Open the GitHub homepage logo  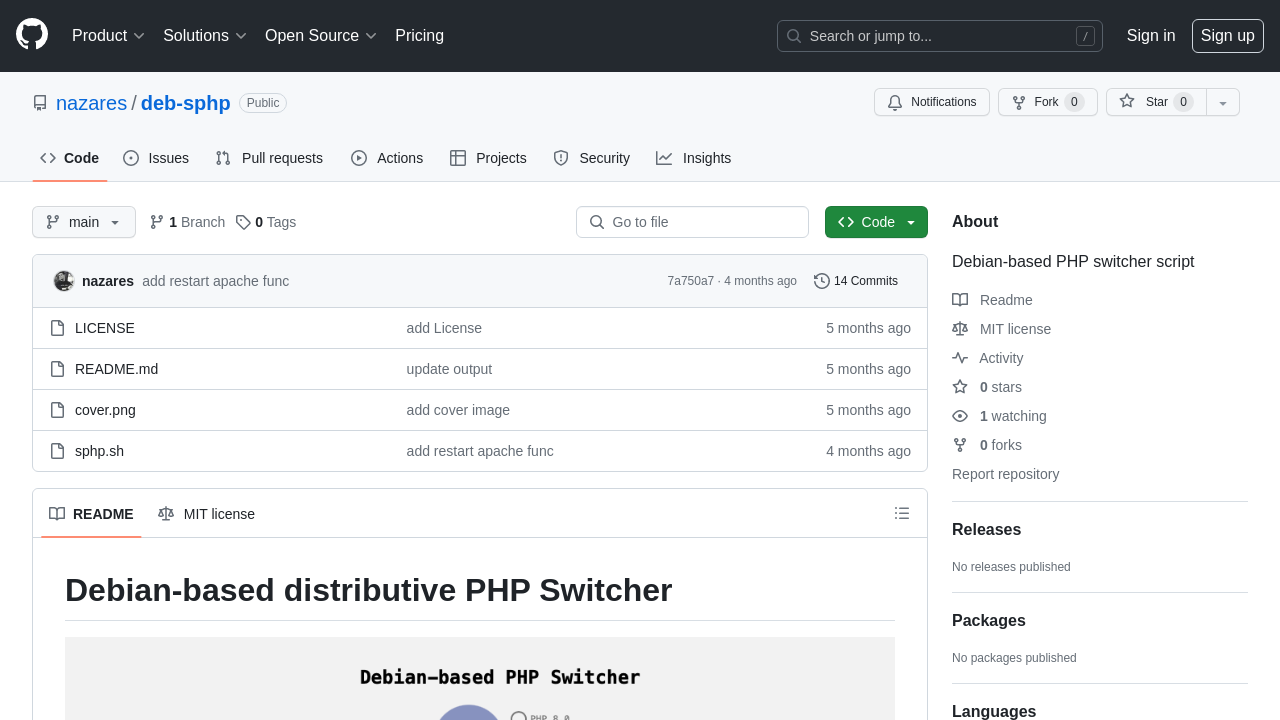(x=32, y=35)
